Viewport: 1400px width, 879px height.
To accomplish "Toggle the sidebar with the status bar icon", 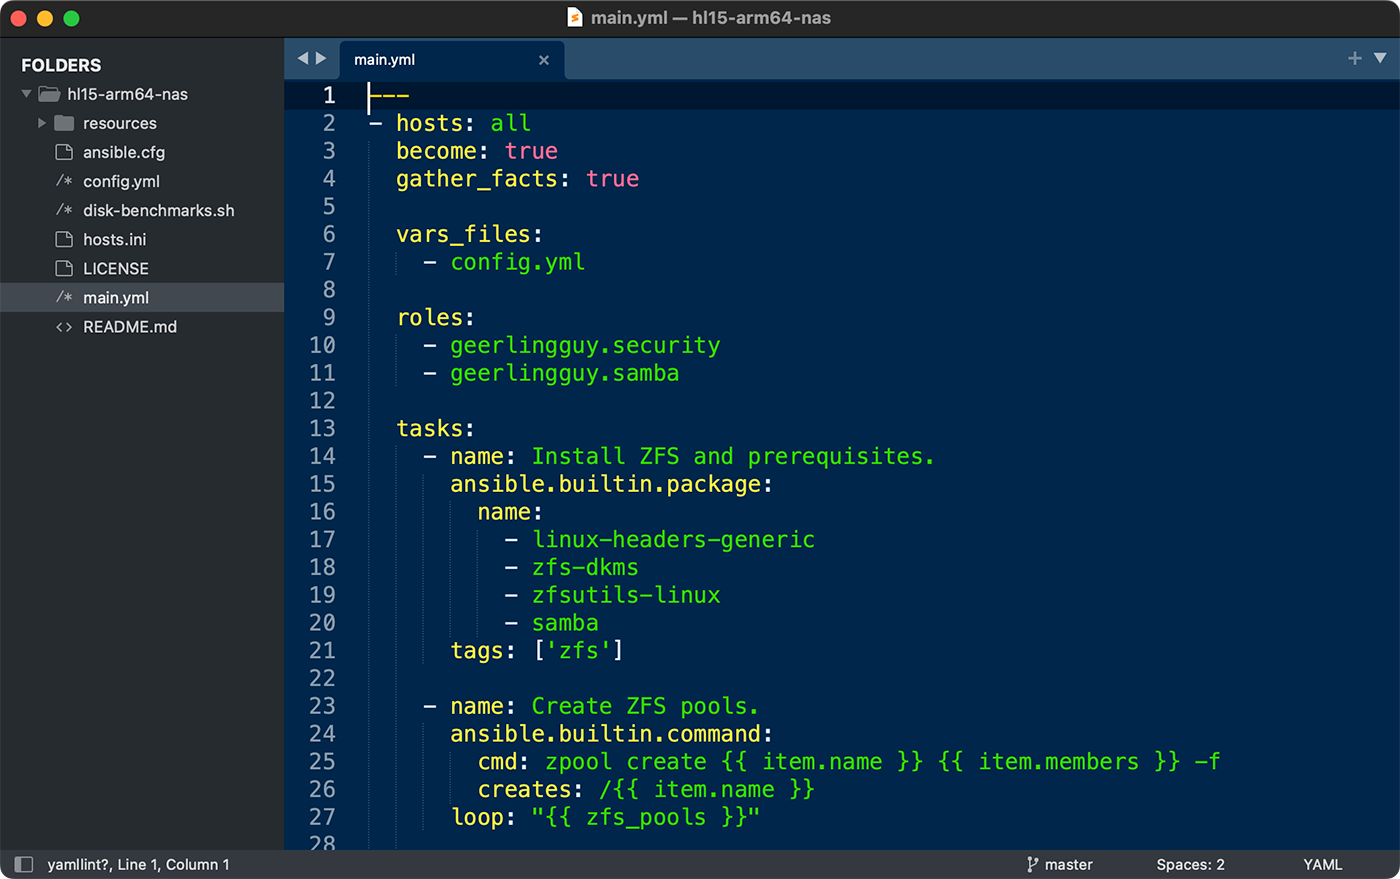I will [x=24, y=864].
